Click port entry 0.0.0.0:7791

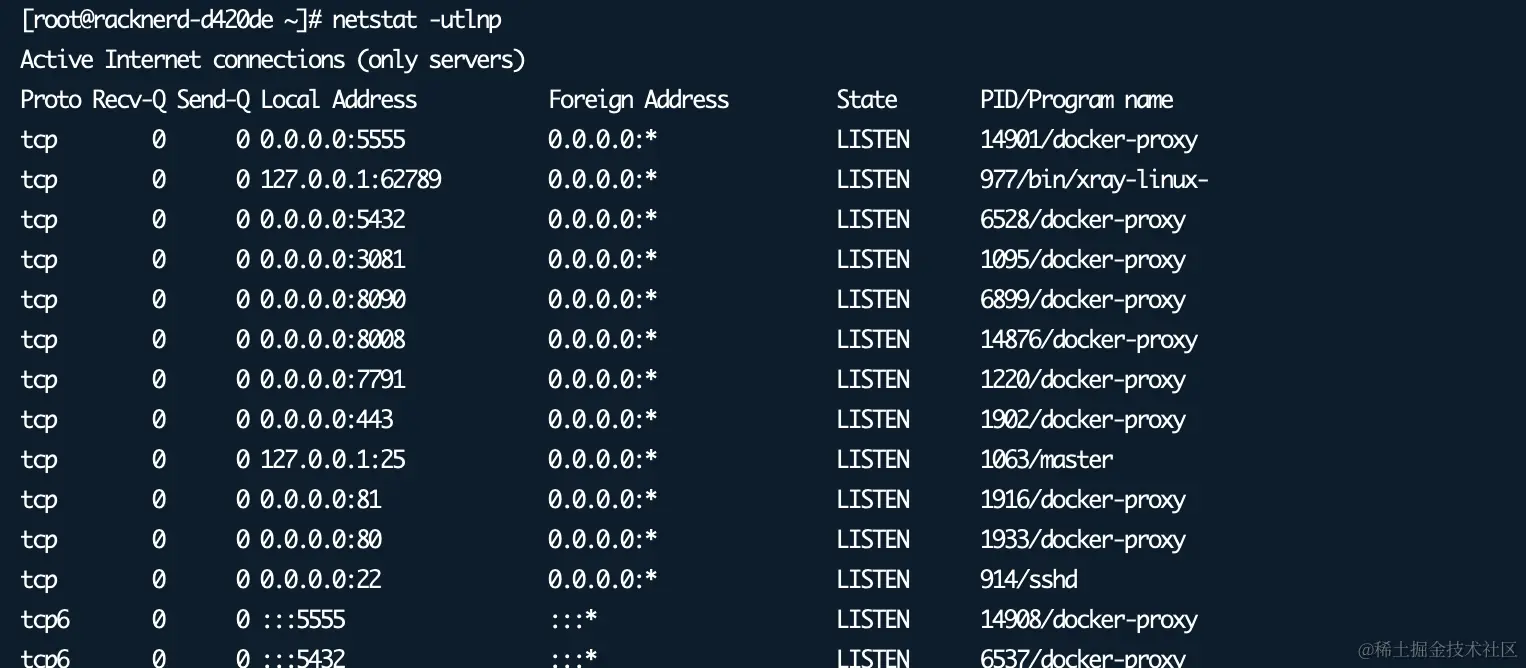tap(333, 379)
